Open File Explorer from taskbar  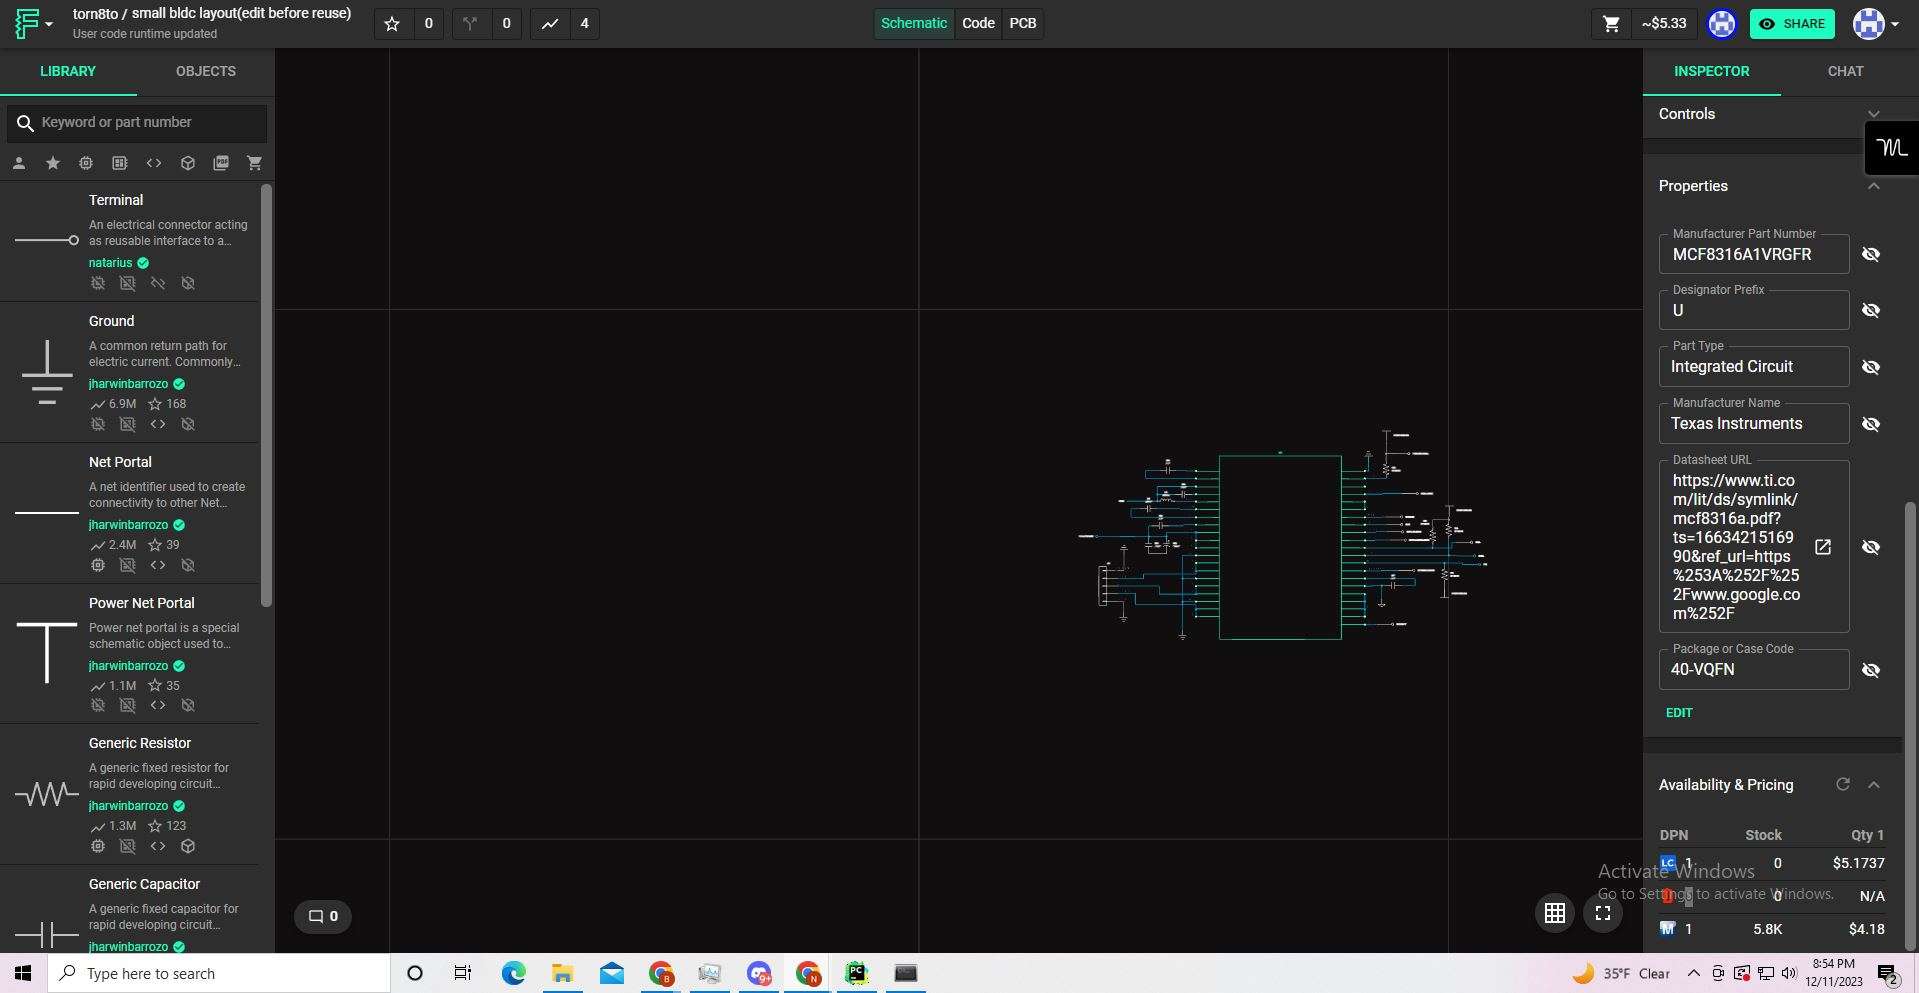[x=562, y=973]
